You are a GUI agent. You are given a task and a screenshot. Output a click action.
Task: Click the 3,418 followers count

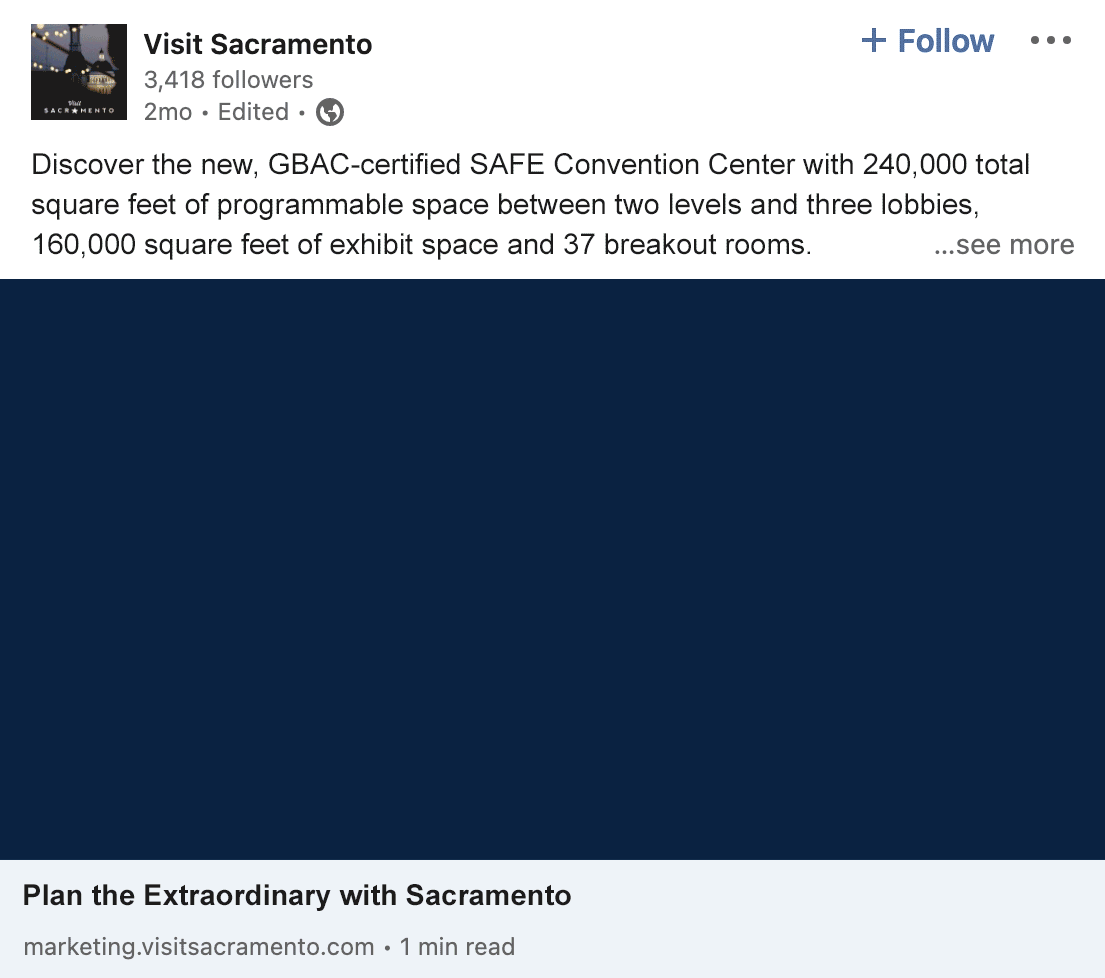228,80
